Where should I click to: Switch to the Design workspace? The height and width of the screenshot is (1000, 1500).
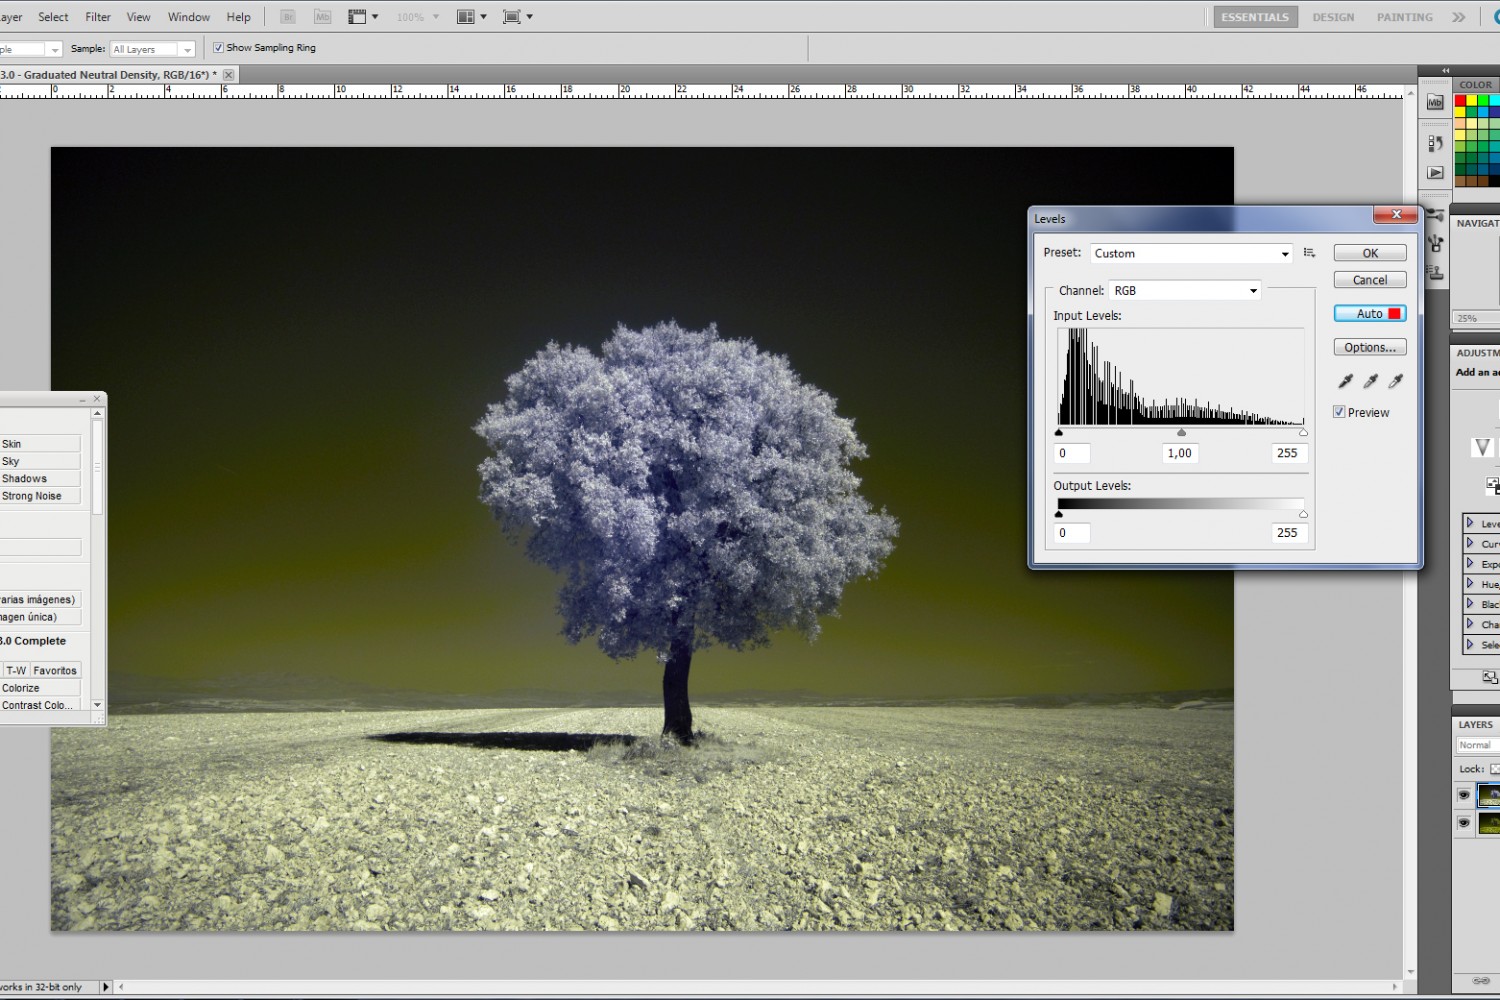point(1333,17)
